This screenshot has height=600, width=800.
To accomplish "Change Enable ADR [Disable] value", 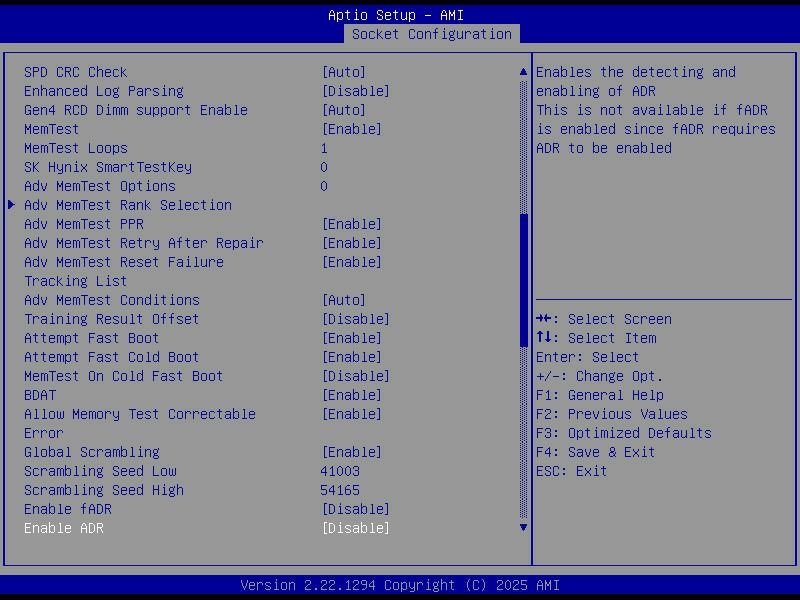I will coord(356,528).
